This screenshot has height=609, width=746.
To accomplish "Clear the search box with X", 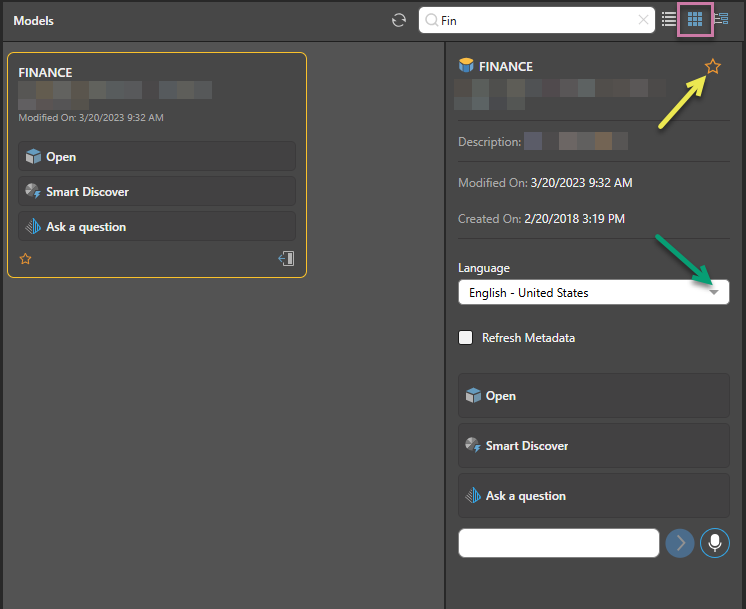I will click(643, 20).
